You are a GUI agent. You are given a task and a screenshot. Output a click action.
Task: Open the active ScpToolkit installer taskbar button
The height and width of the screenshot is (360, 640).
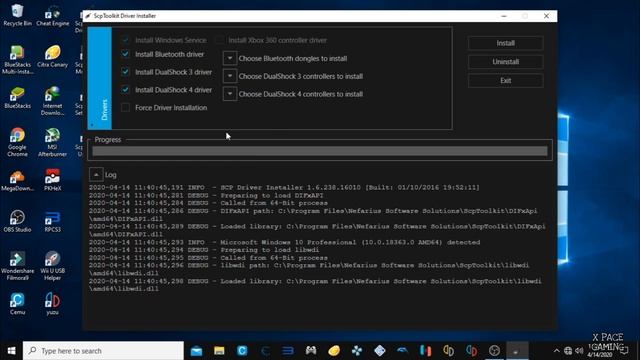517,351
